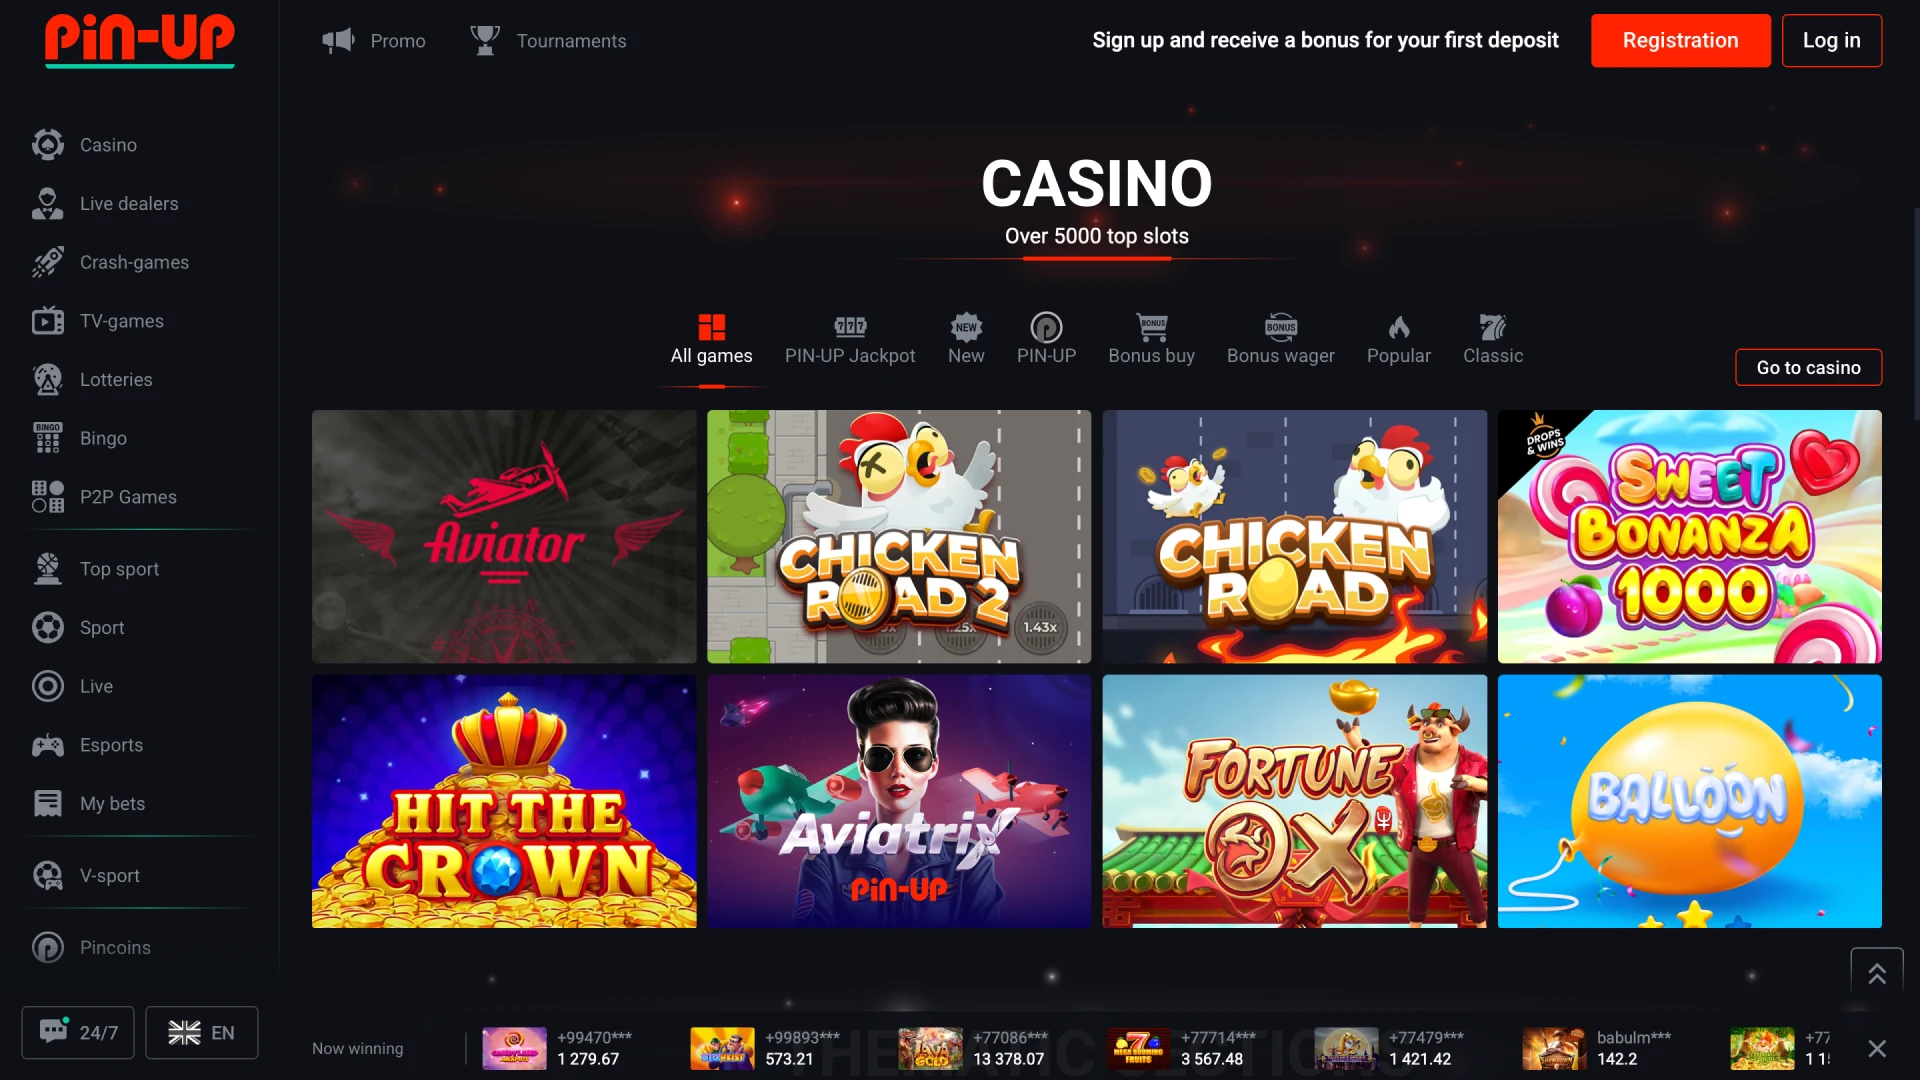Close the Now winning ticker
This screenshot has height=1080, width=1920.
[1877, 1048]
